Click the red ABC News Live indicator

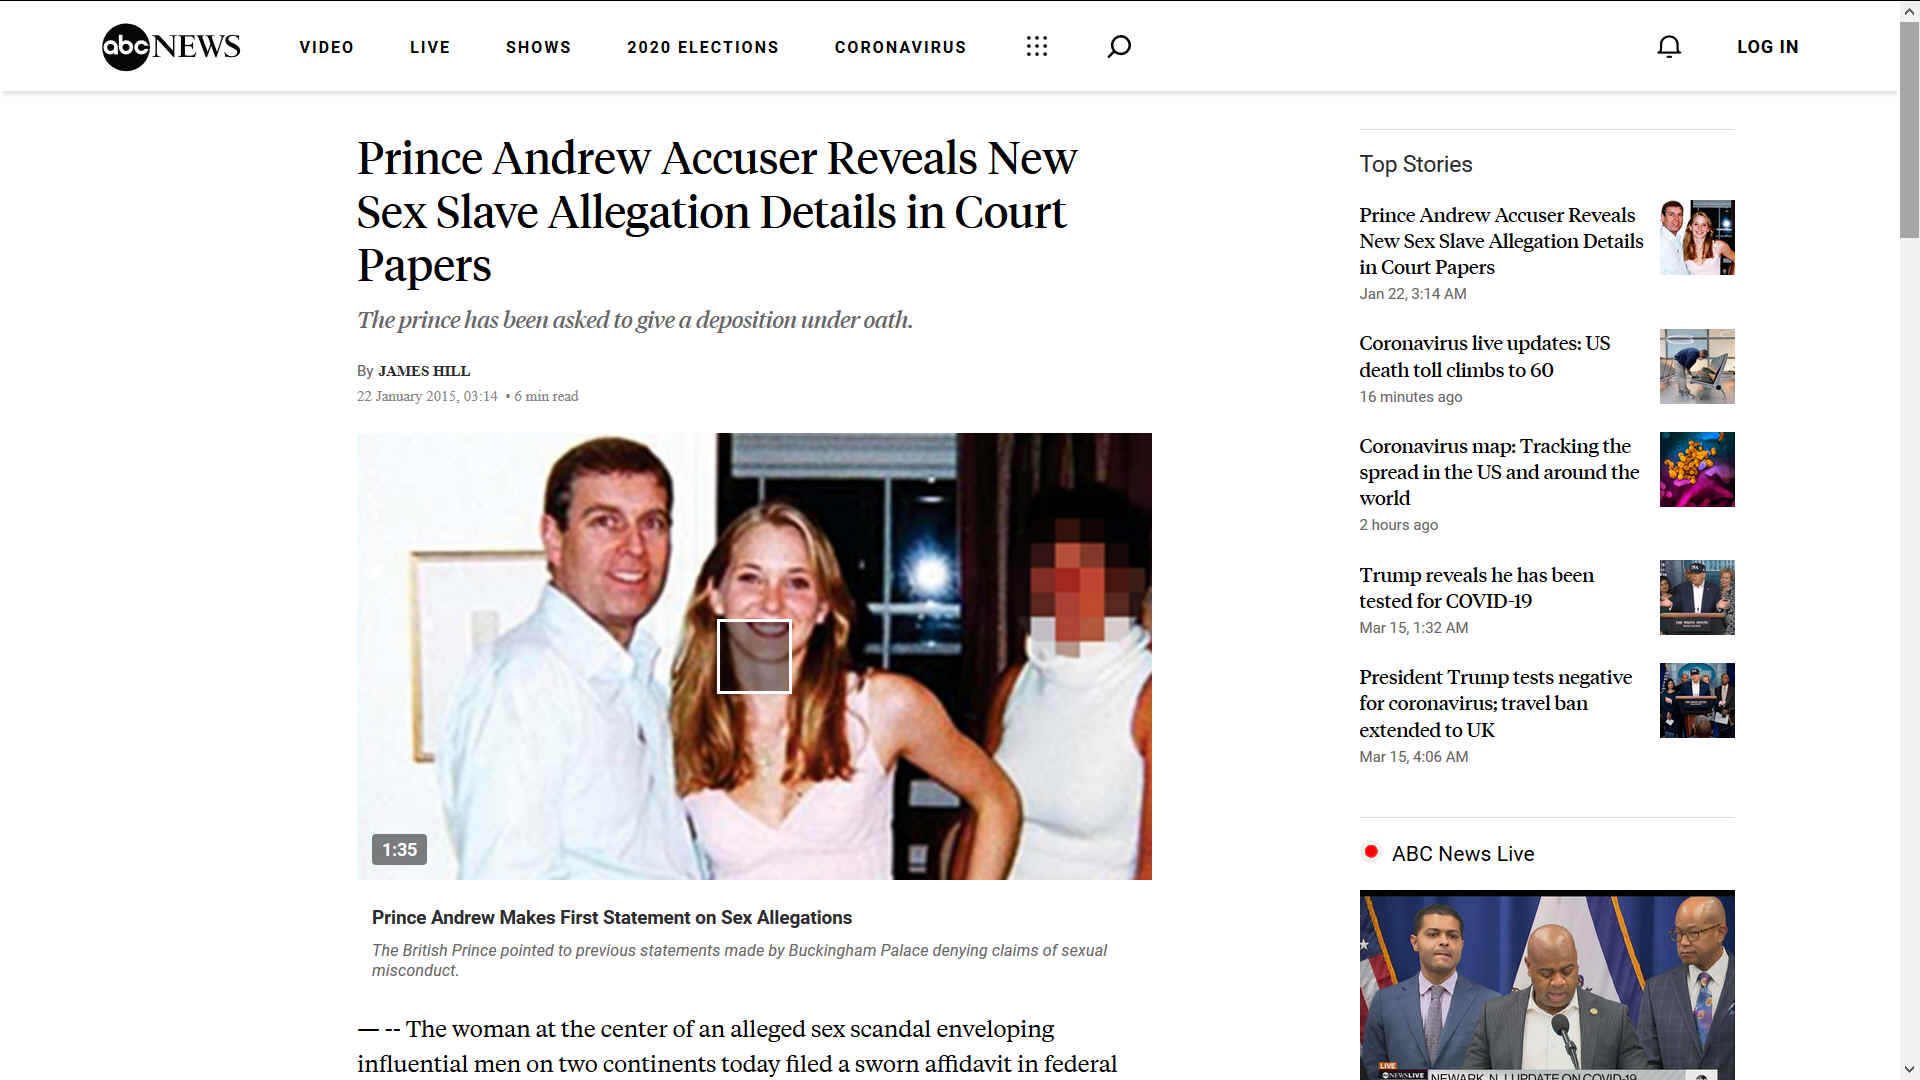pyautogui.click(x=1370, y=852)
